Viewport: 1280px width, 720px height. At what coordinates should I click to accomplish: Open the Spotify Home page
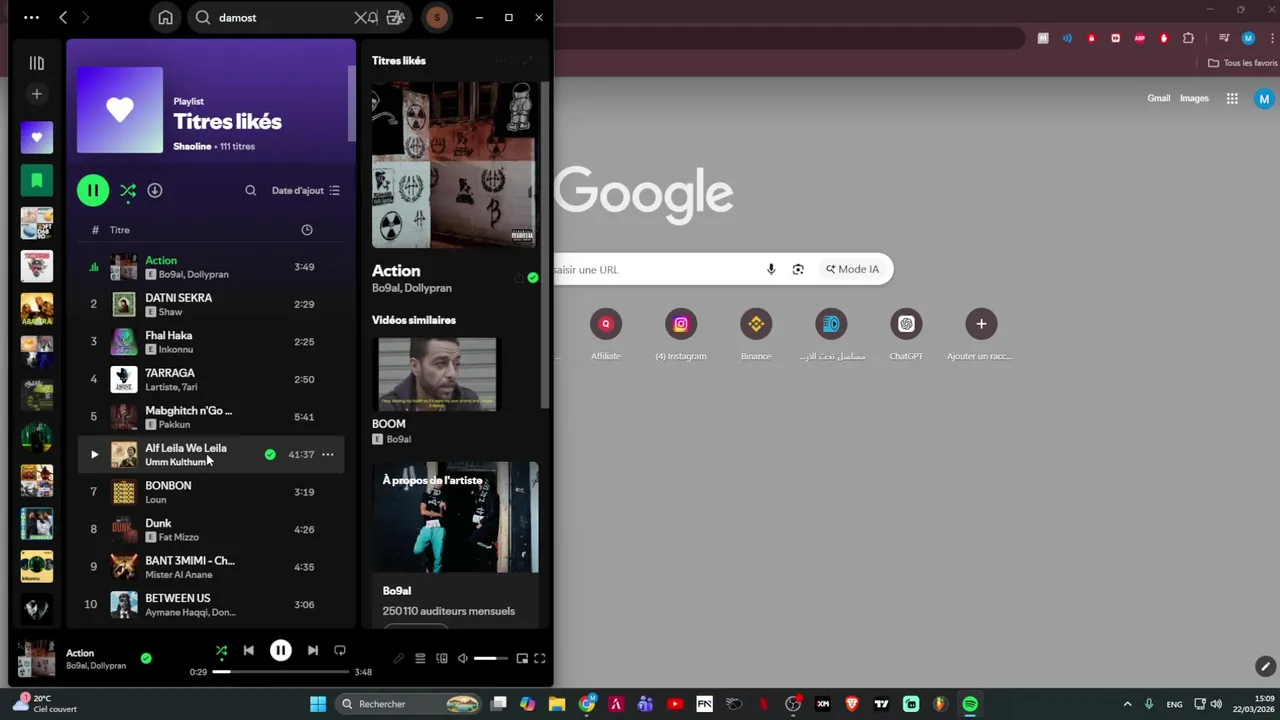pyautogui.click(x=166, y=18)
